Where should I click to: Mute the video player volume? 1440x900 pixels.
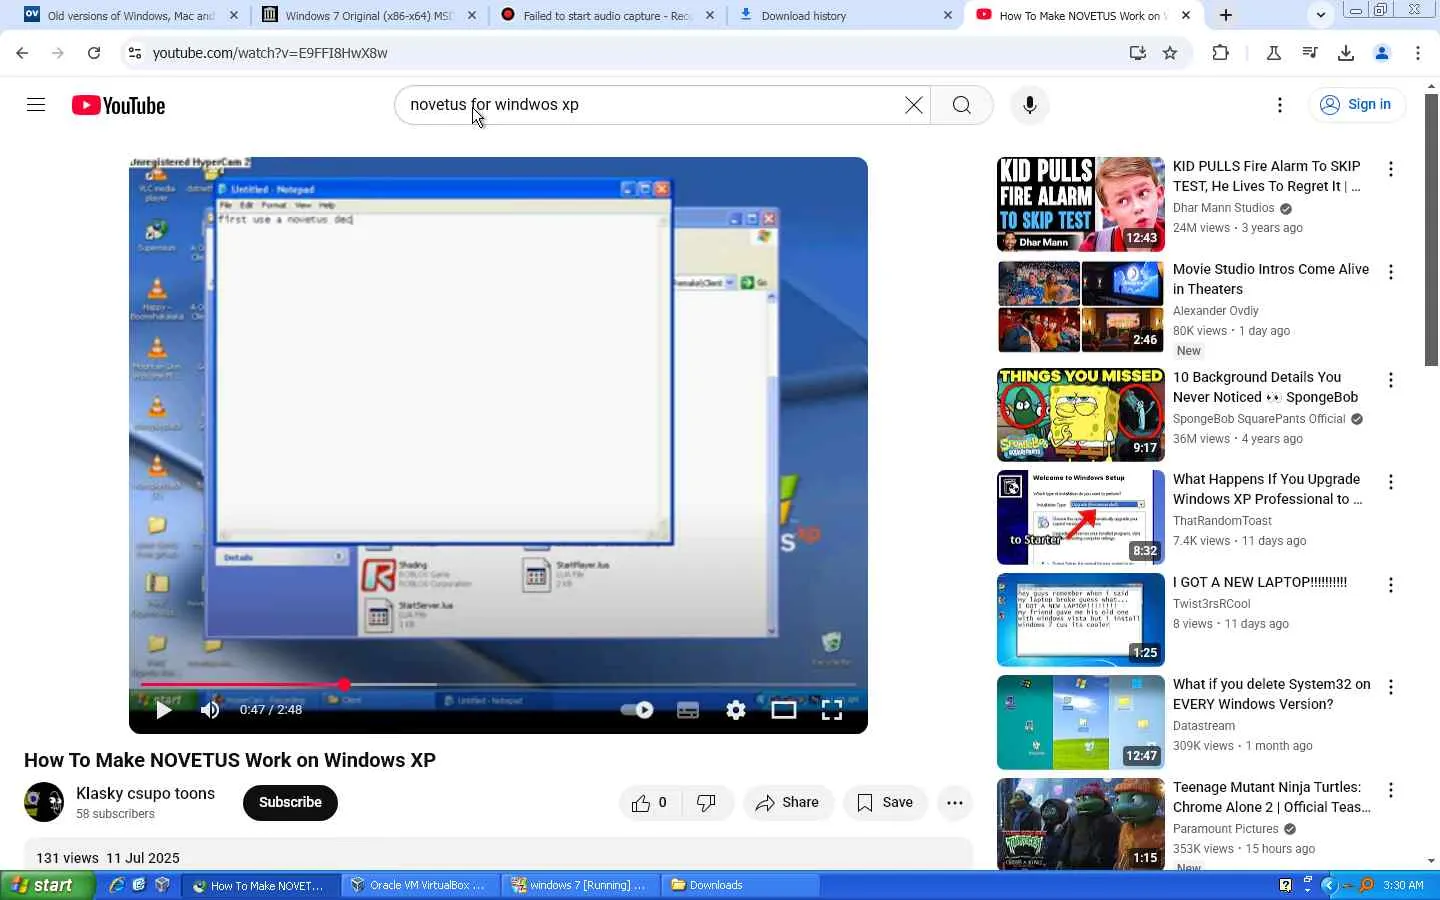point(210,710)
